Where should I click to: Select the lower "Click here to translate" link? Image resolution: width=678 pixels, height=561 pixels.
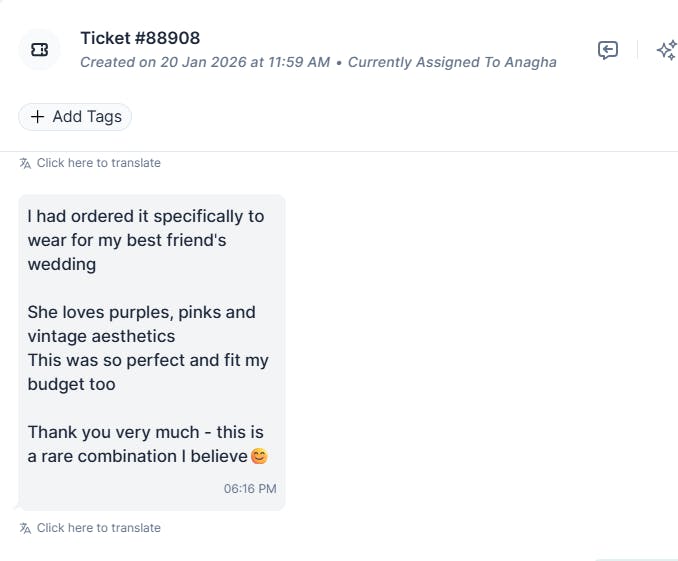[98, 528]
